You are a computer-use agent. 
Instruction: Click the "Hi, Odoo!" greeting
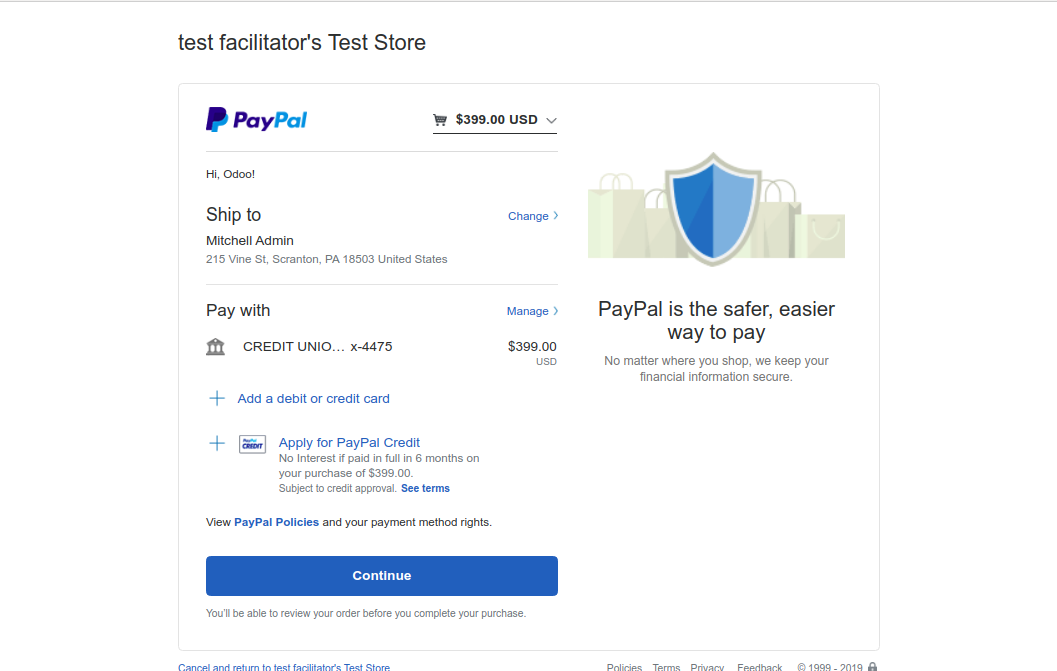[230, 174]
